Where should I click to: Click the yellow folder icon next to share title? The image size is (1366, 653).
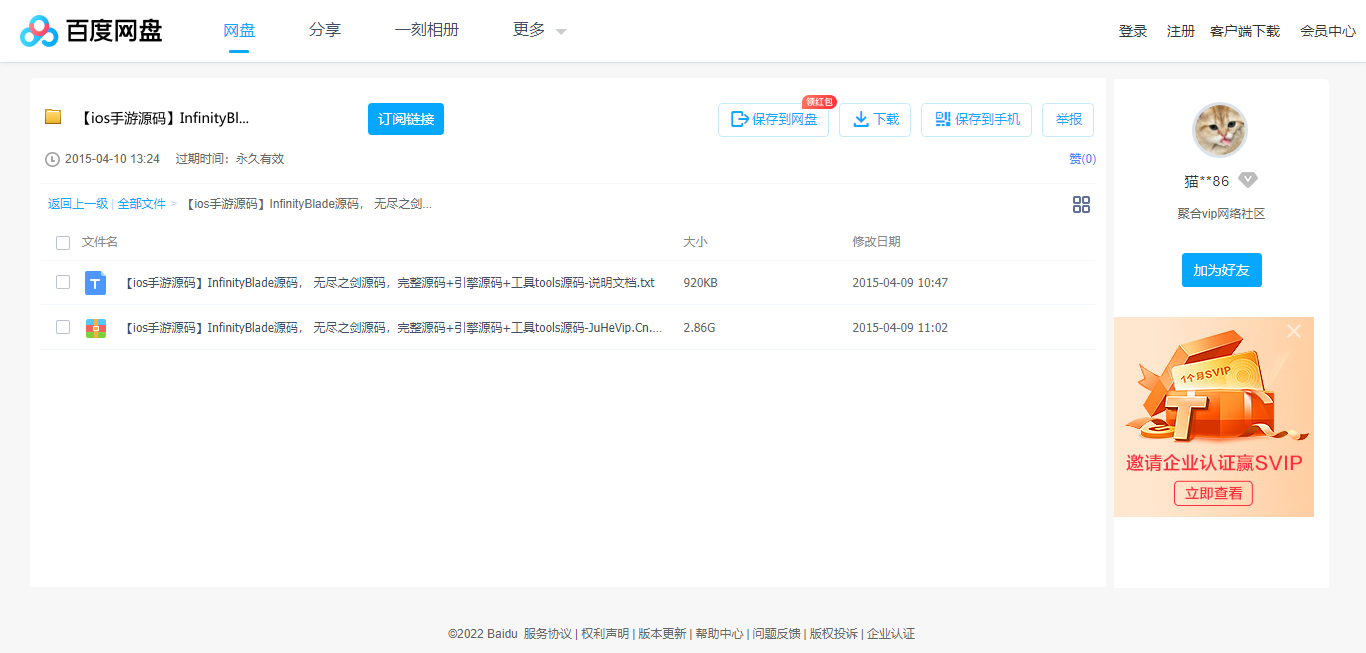click(53, 116)
